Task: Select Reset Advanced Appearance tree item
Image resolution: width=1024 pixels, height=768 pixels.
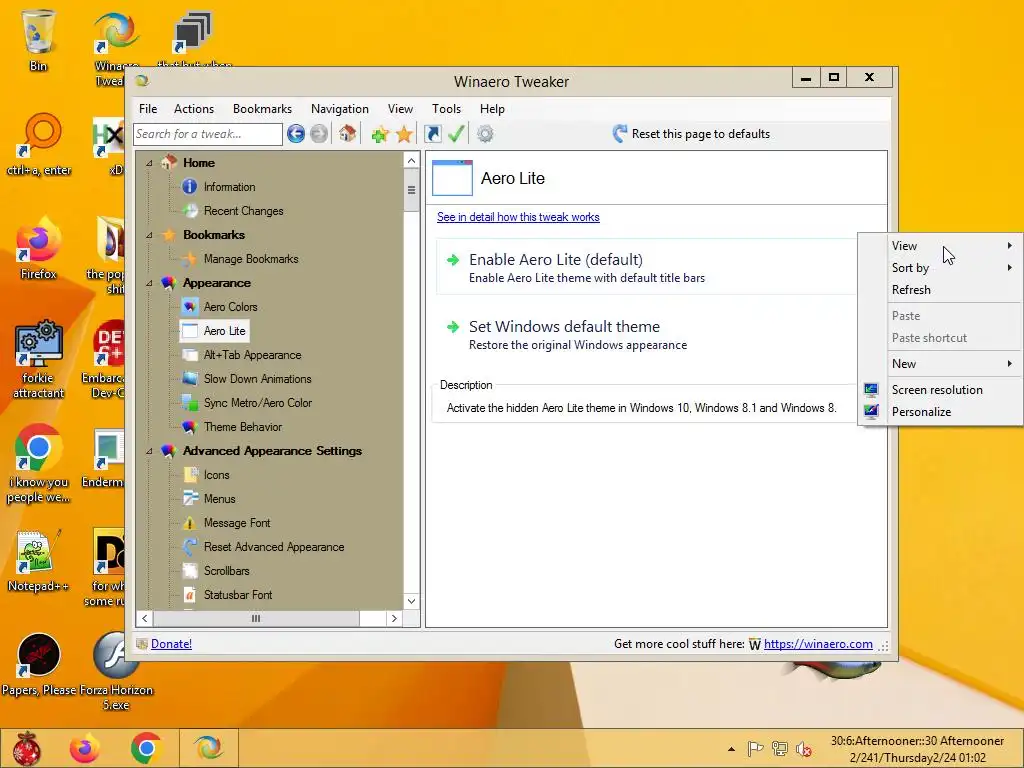Action: pyautogui.click(x=274, y=547)
